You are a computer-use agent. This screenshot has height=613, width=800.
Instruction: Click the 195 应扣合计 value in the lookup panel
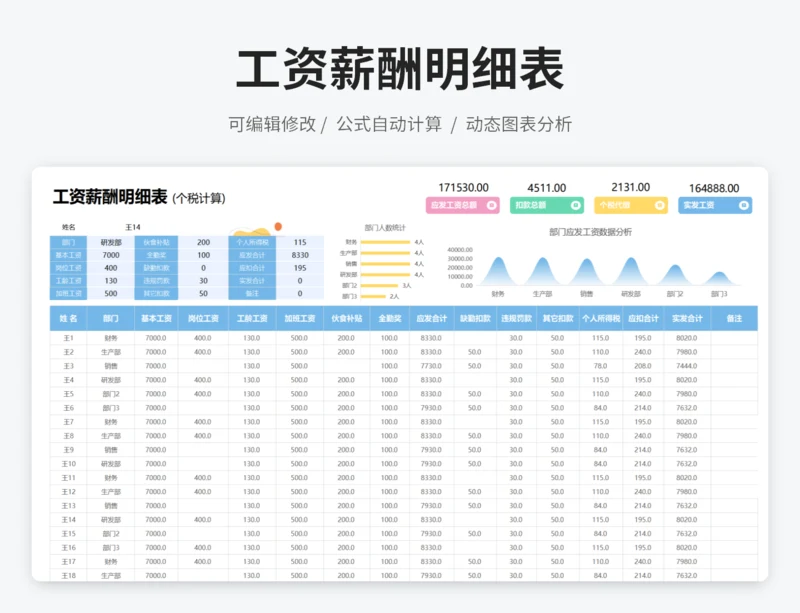[300, 268]
